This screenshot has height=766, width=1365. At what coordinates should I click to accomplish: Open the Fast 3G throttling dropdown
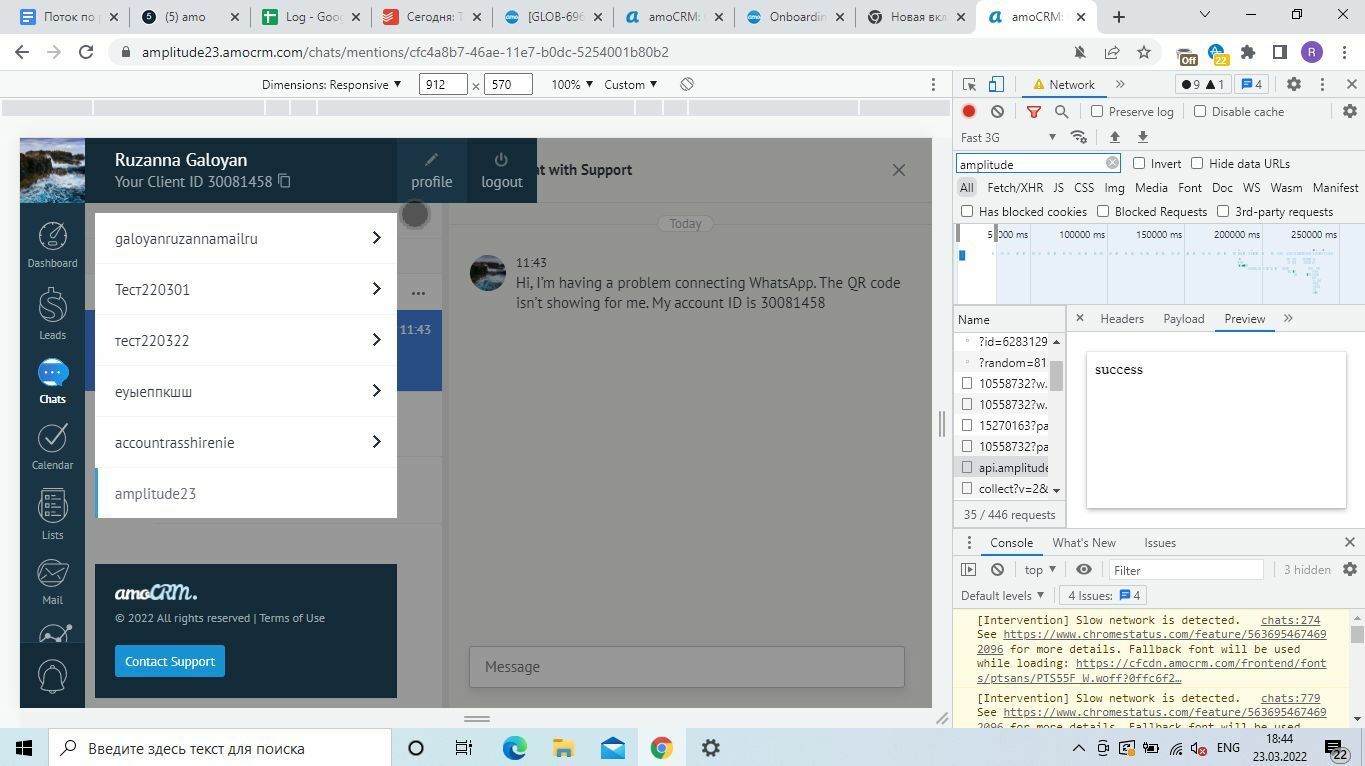1008,137
